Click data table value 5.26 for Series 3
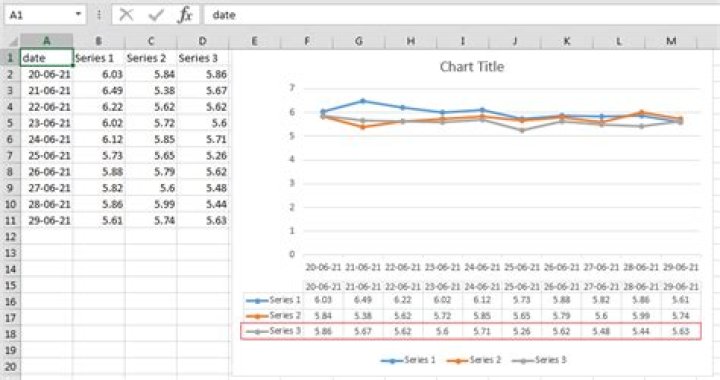This screenshot has width=720, height=380. pos(522,331)
